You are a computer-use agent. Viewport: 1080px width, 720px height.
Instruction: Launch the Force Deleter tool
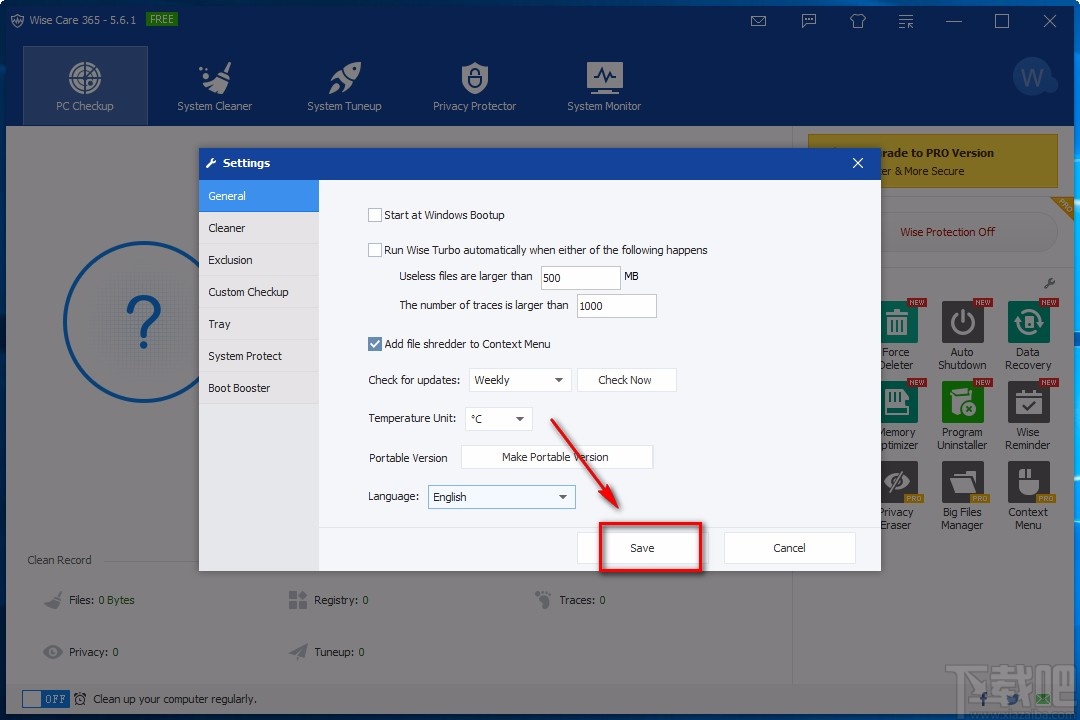point(897,336)
